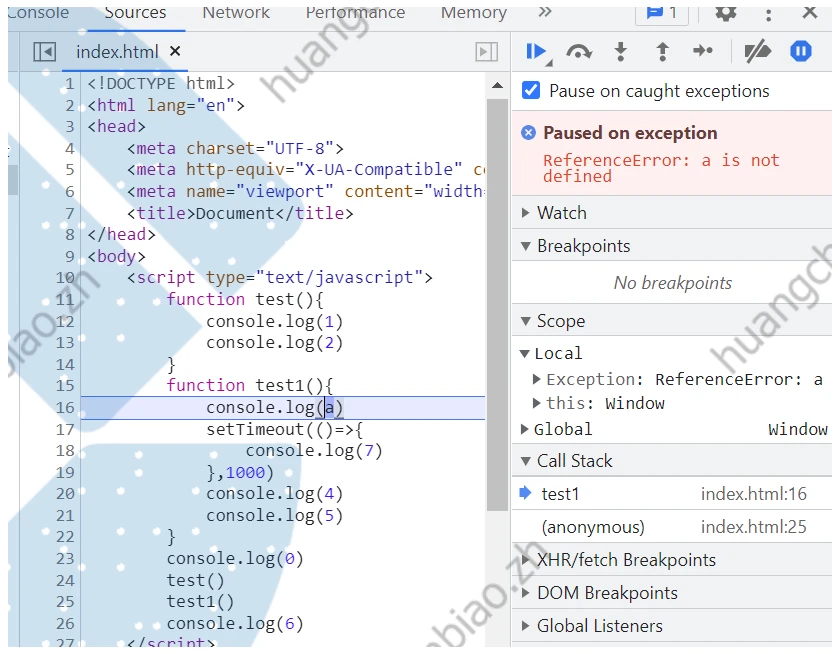Viewport: 838px width, 654px height.
Task: Switch to the Network tab
Action: click(x=236, y=13)
